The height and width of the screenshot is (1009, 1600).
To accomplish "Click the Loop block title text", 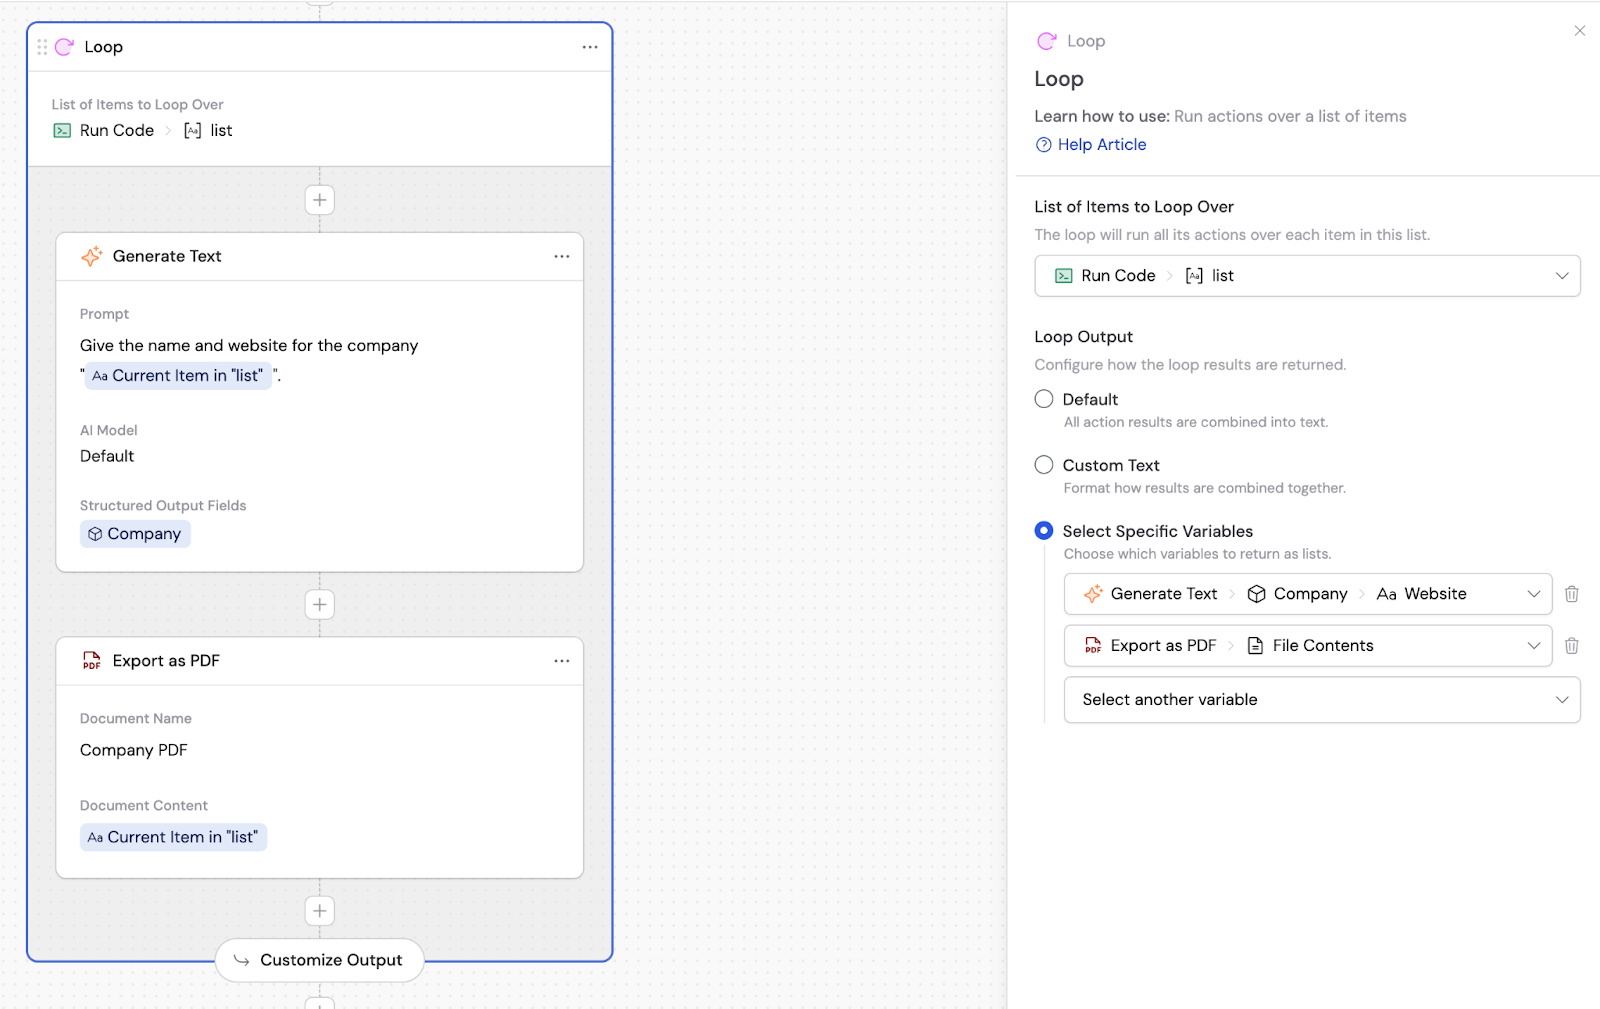I will tap(104, 47).
